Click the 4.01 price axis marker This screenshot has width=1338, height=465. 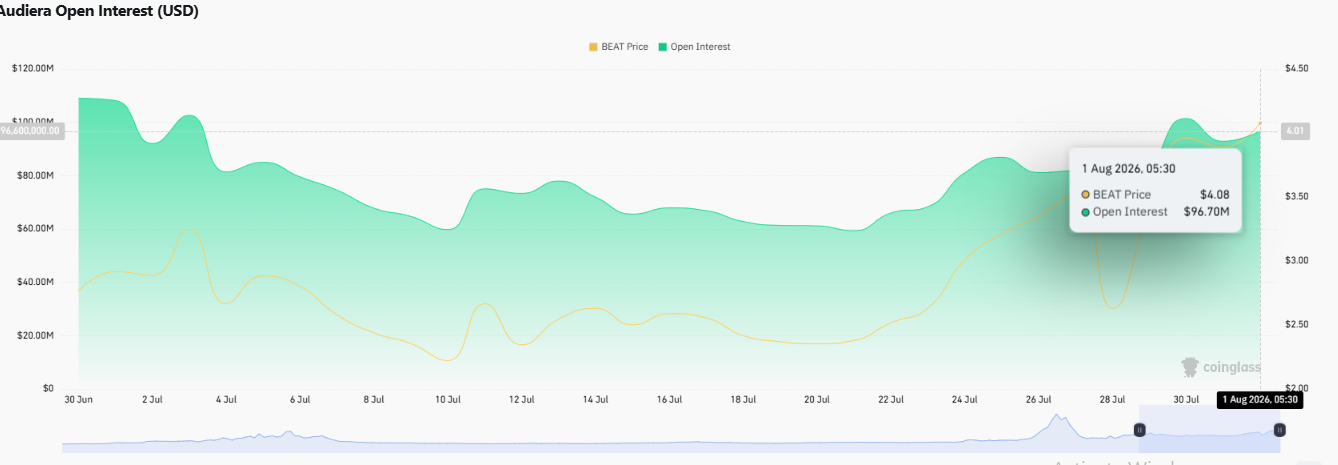(x=1295, y=130)
